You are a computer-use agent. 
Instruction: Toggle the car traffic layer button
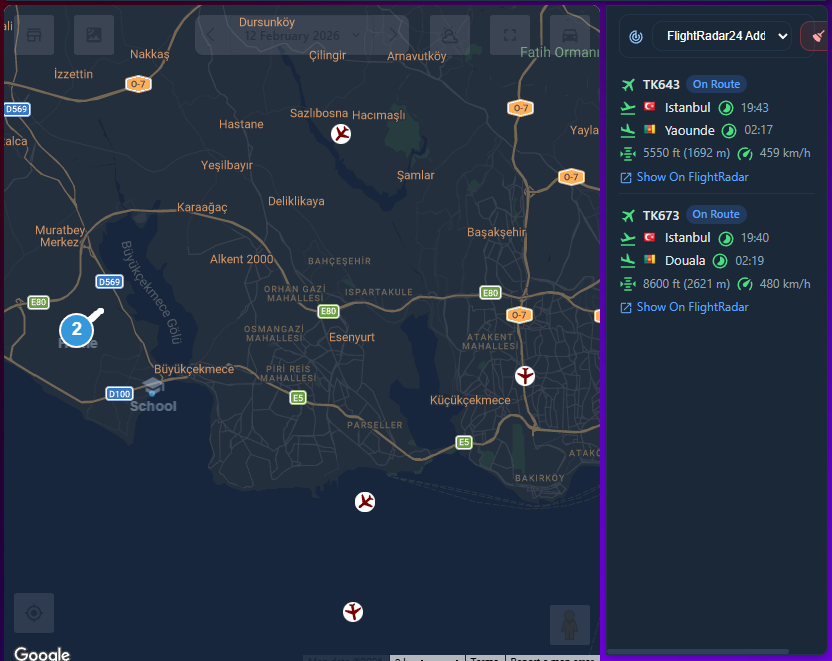click(570, 35)
